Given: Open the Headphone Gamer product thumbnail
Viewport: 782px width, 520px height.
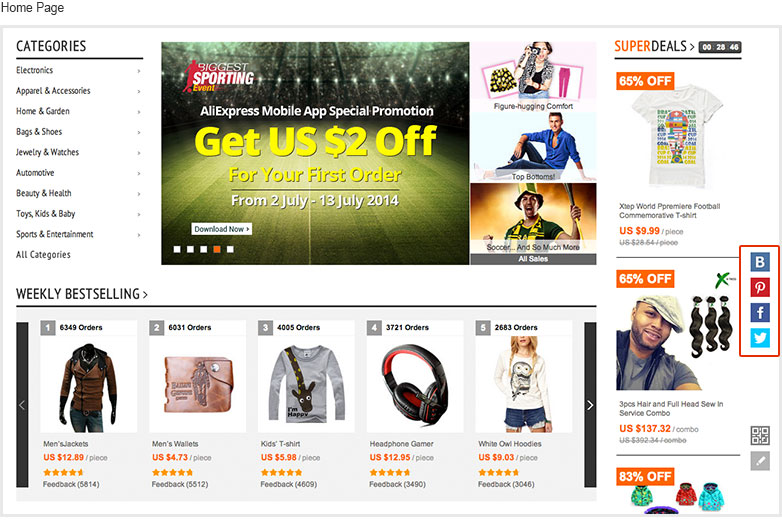Looking at the screenshot, I should coord(415,382).
